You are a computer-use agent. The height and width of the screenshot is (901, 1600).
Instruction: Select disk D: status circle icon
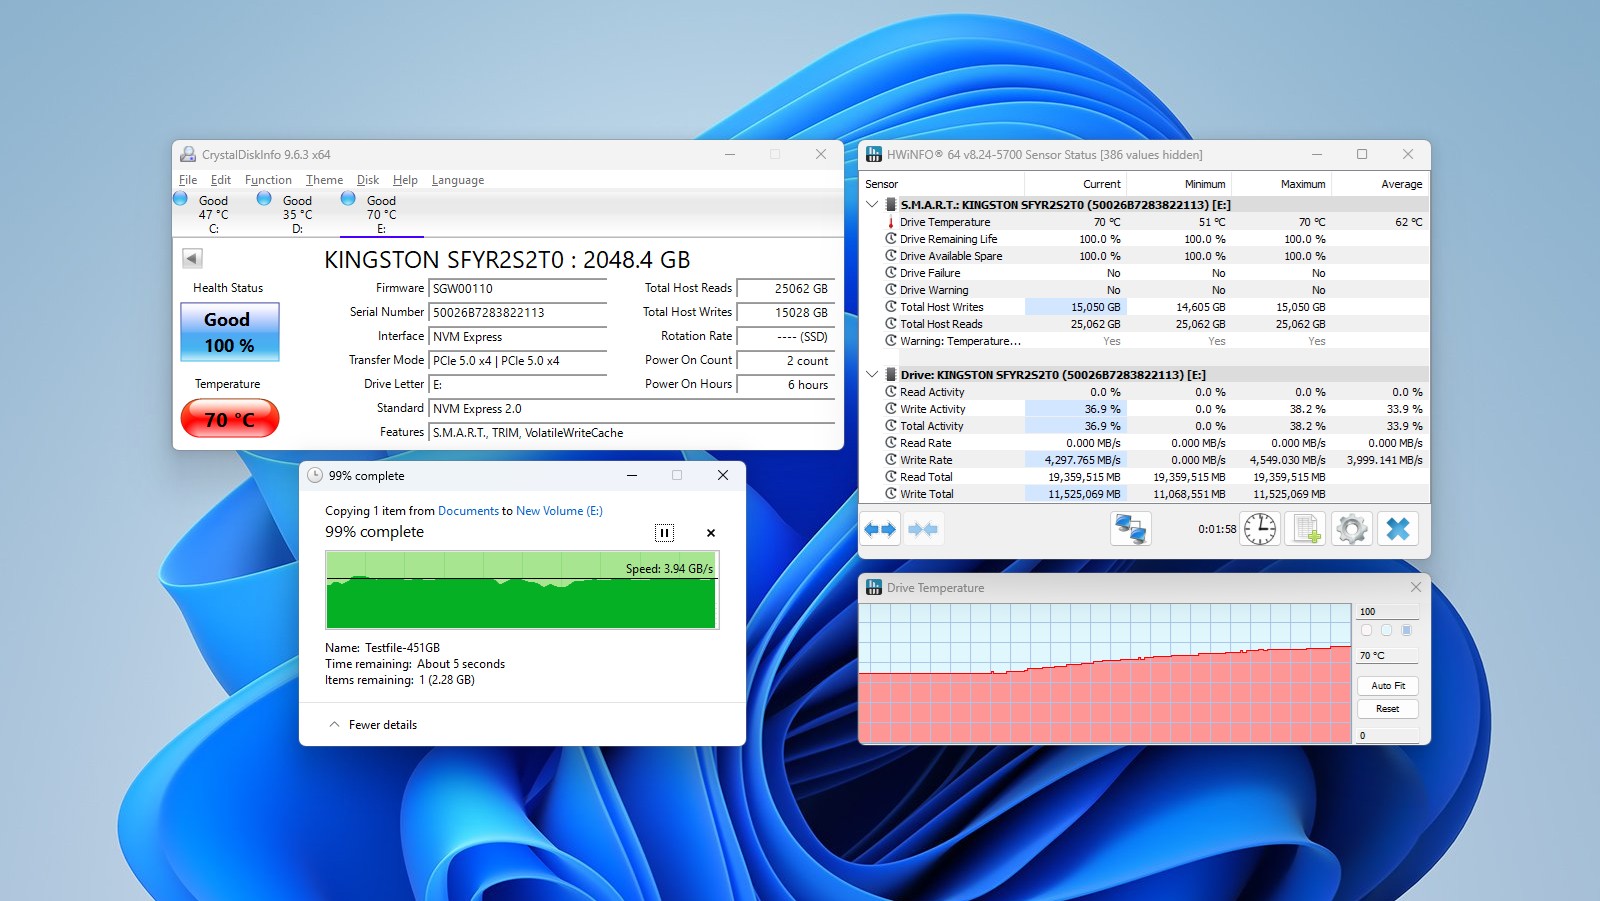point(264,198)
